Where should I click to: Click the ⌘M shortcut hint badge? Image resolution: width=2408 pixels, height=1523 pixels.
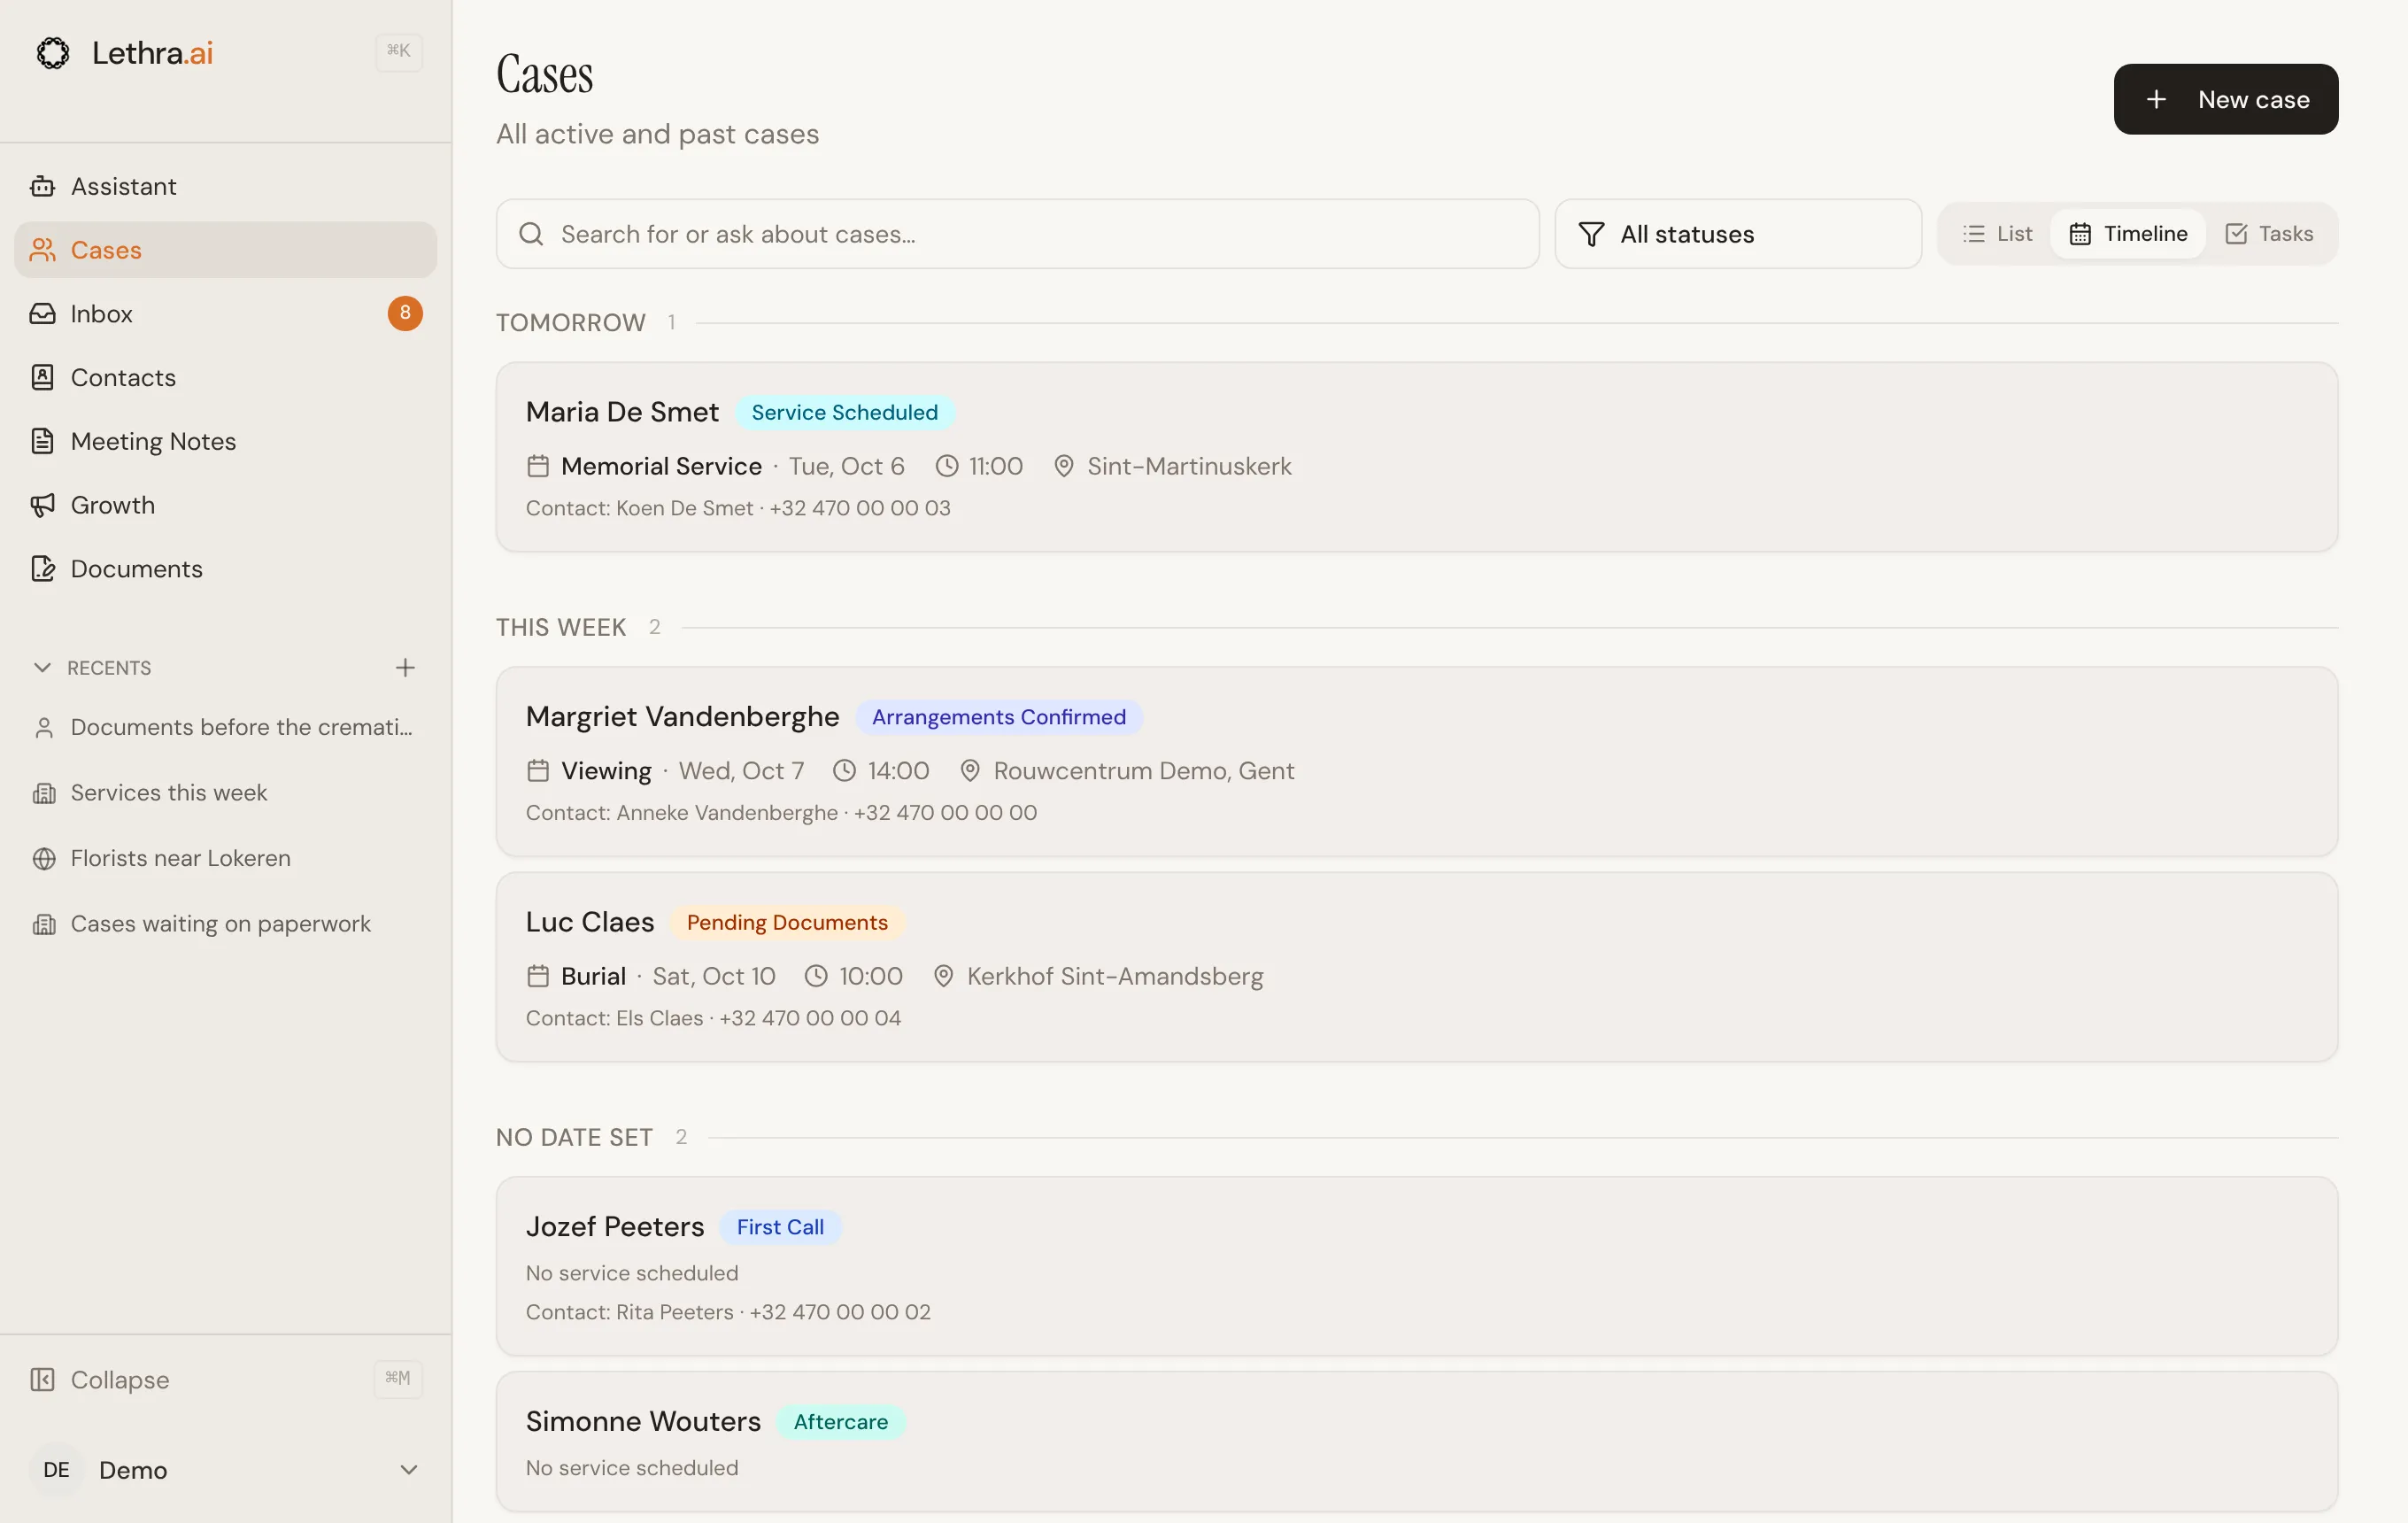coord(398,1379)
